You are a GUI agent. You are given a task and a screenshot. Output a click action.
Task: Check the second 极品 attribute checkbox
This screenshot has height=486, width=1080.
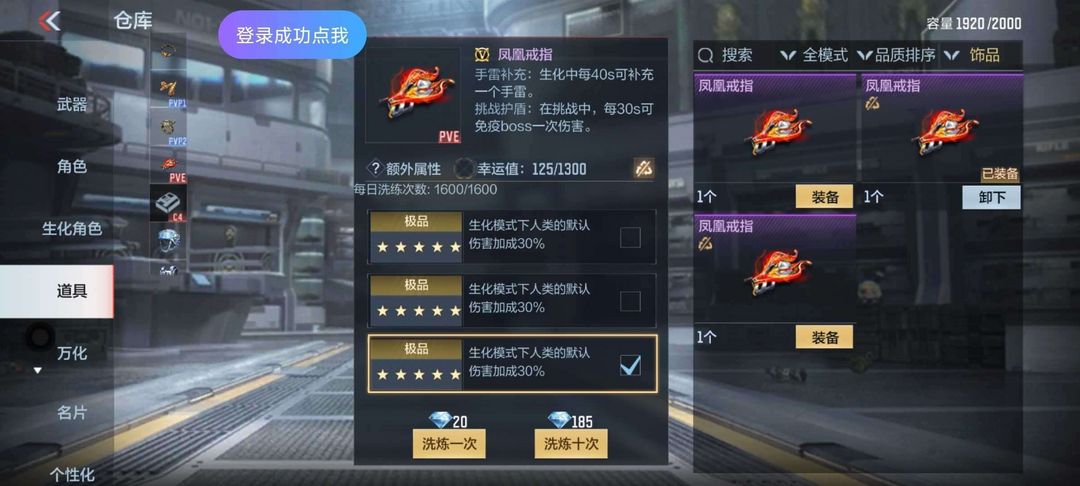click(x=630, y=301)
